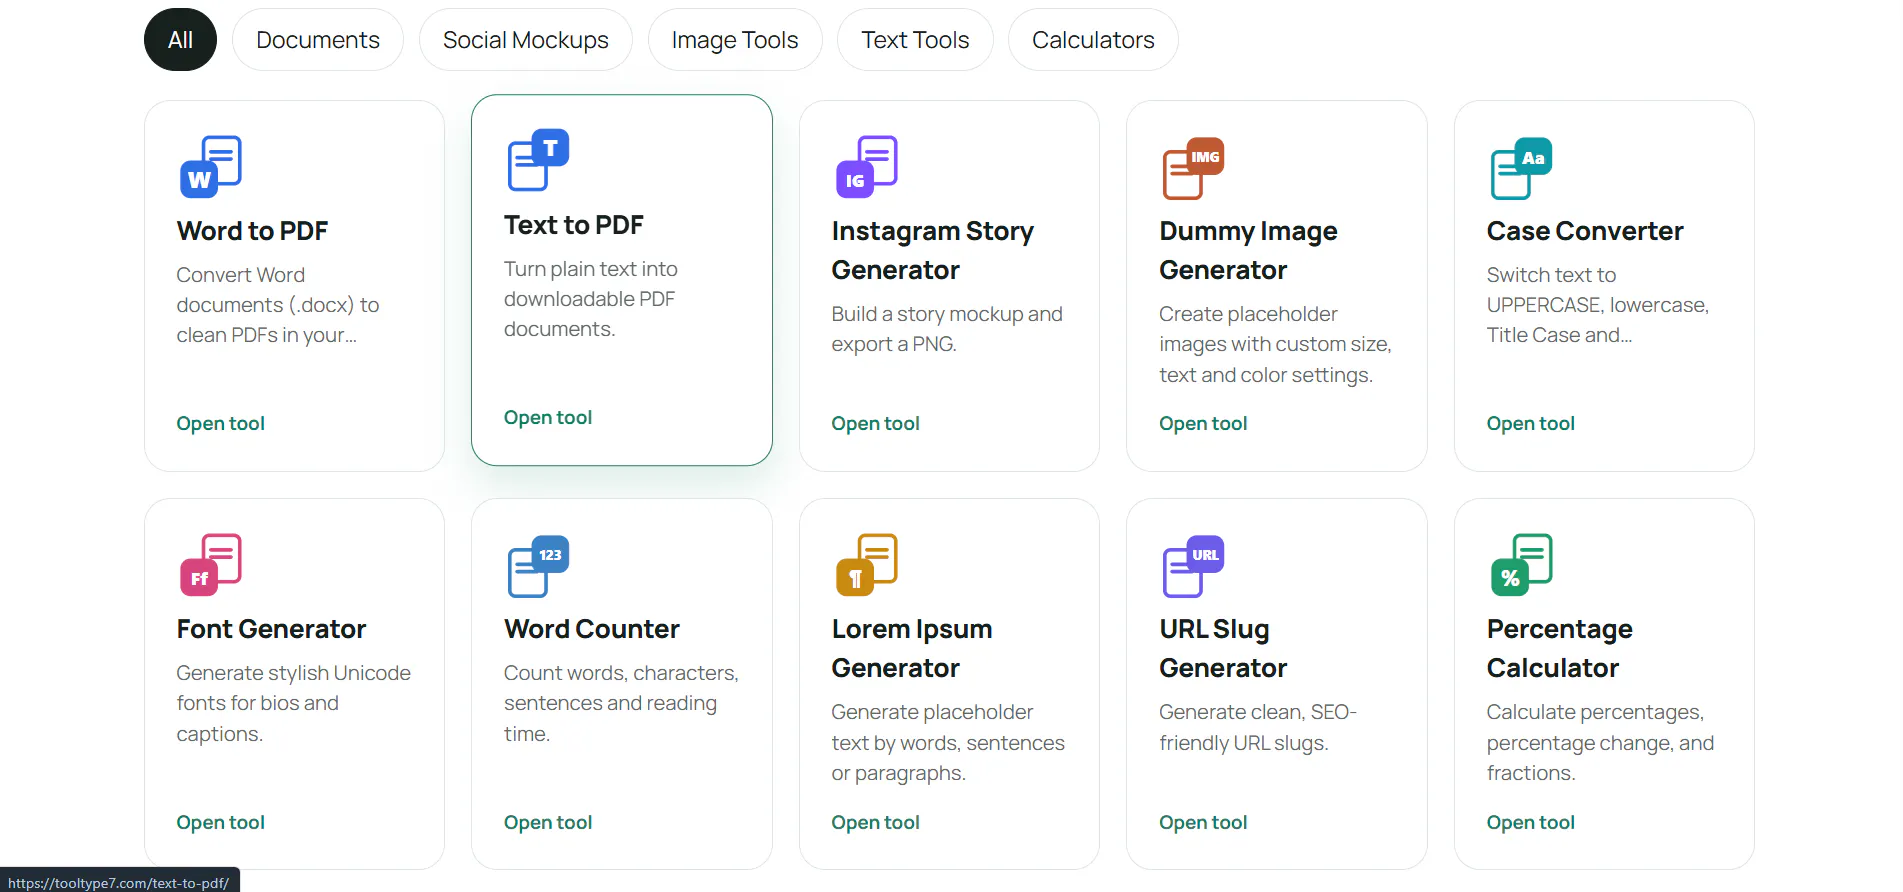Select the All filter tab
The width and height of the screenshot is (1903, 892).
180,40
